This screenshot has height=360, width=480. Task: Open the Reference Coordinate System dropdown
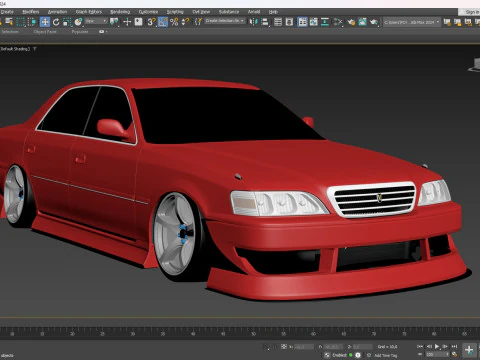(x=96, y=21)
